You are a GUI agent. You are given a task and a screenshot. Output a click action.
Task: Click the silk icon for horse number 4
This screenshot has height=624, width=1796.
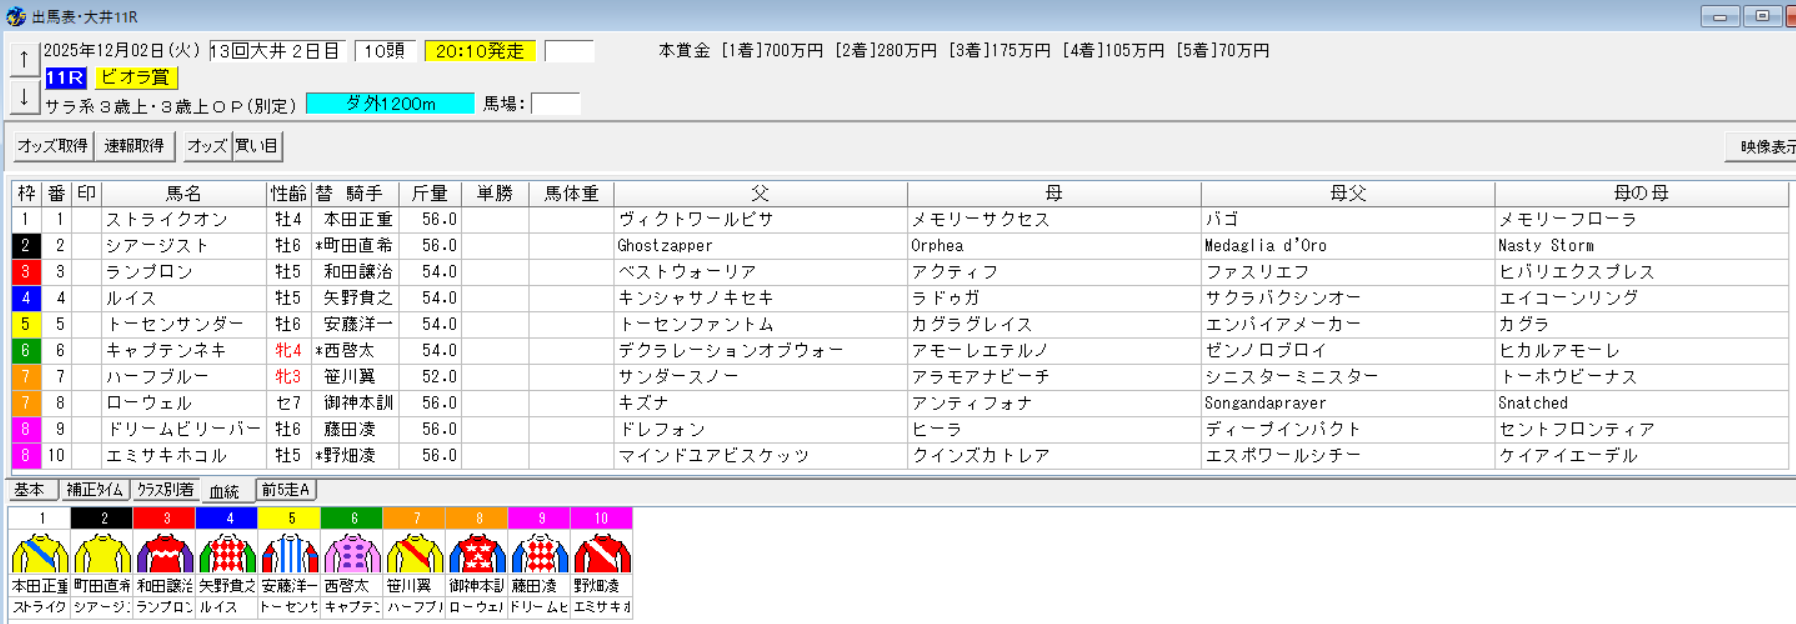[228, 553]
